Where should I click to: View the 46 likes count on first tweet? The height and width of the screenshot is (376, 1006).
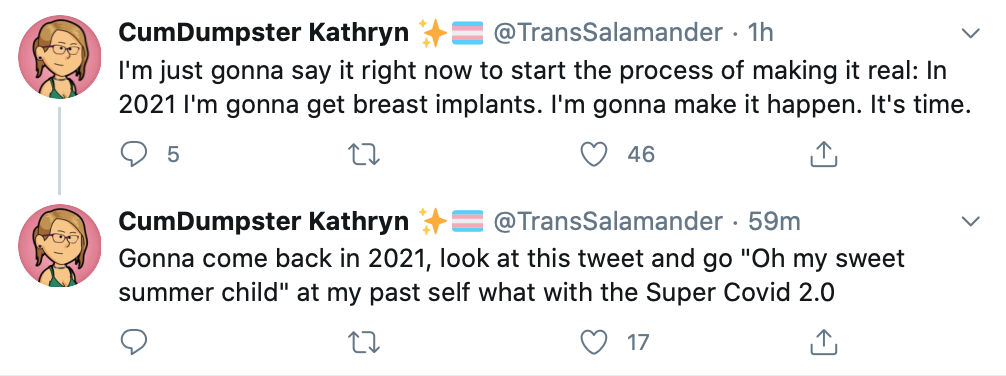point(640,154)
